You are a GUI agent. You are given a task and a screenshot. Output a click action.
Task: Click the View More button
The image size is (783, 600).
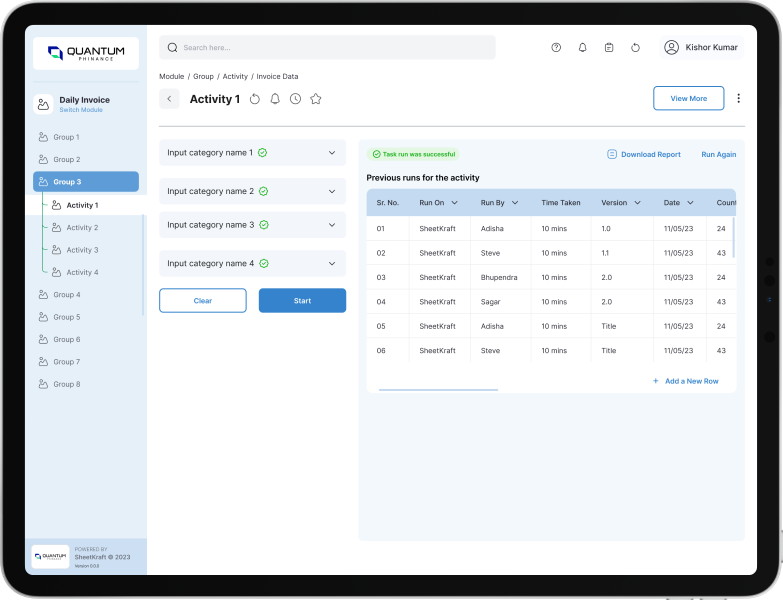point(688,98)
